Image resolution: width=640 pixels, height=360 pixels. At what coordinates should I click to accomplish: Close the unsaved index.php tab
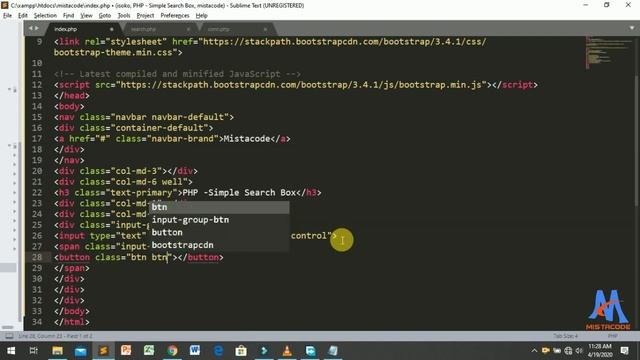(111, 29)
